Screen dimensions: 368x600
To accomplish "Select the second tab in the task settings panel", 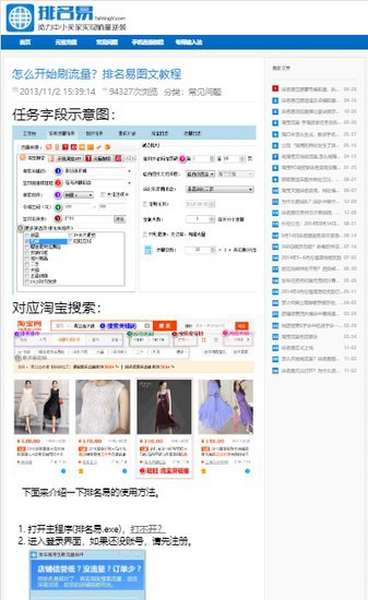I will click(61, 133).
